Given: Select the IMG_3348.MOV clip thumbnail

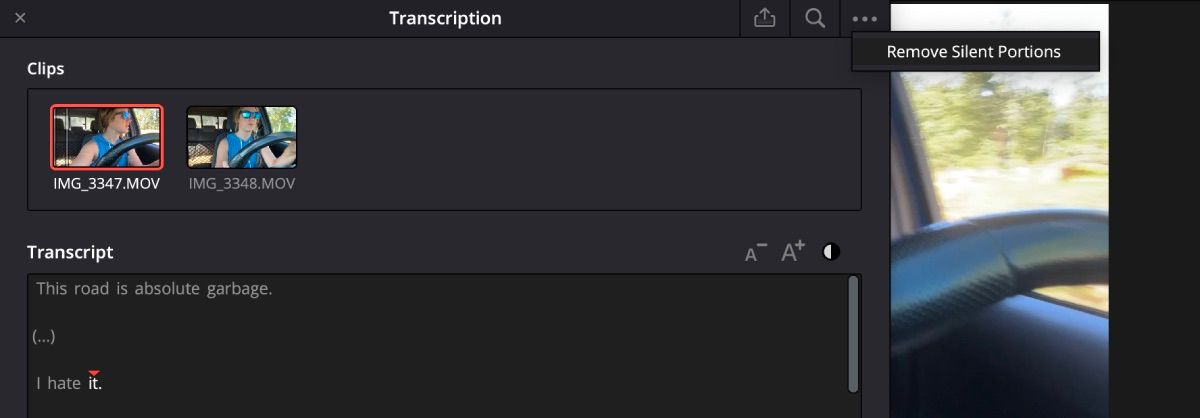Looking at the screenshot, I should pyautogui.click(x=242, y=137).
